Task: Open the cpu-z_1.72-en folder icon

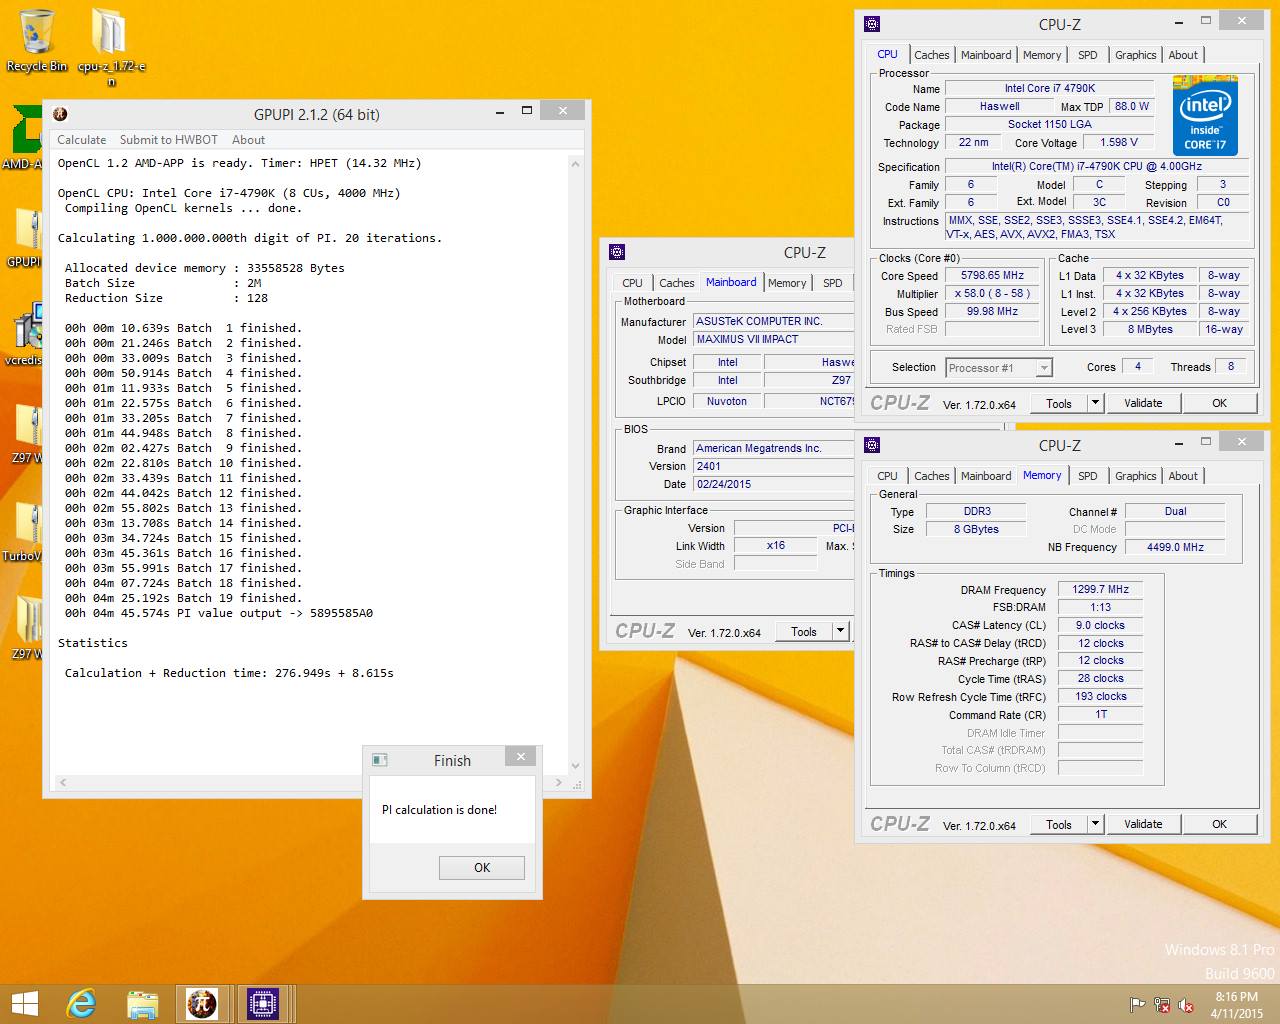Action: click(x=110, y=45)
